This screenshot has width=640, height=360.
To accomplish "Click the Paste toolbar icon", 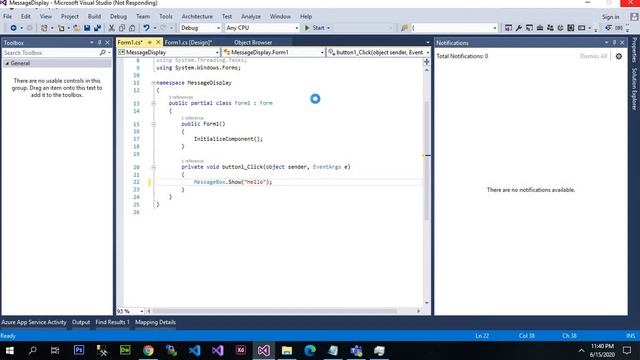I will 132,28.
